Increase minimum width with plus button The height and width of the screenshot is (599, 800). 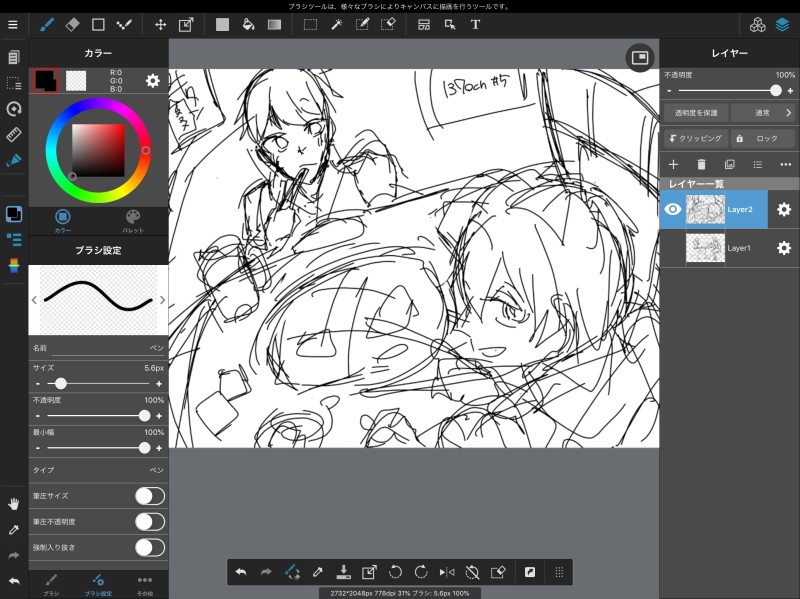pos(159,448)
